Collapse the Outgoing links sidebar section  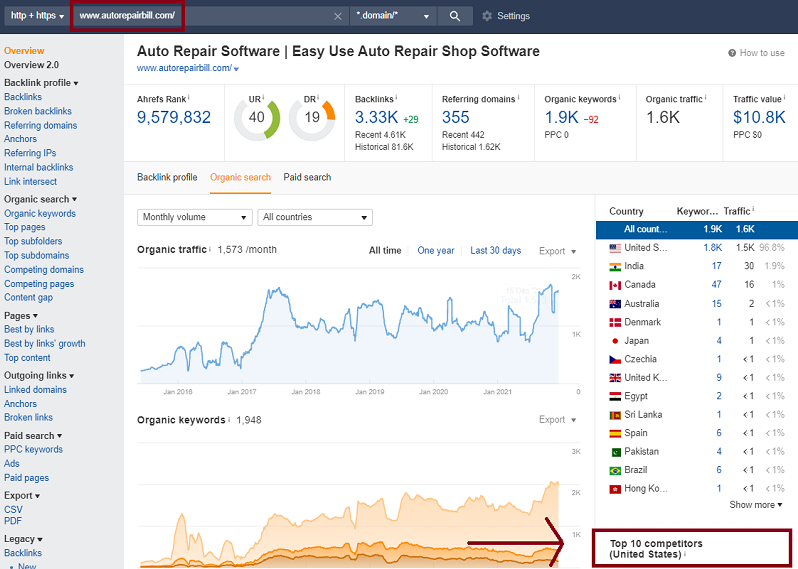pyautogui.click(x=39, y=376)
